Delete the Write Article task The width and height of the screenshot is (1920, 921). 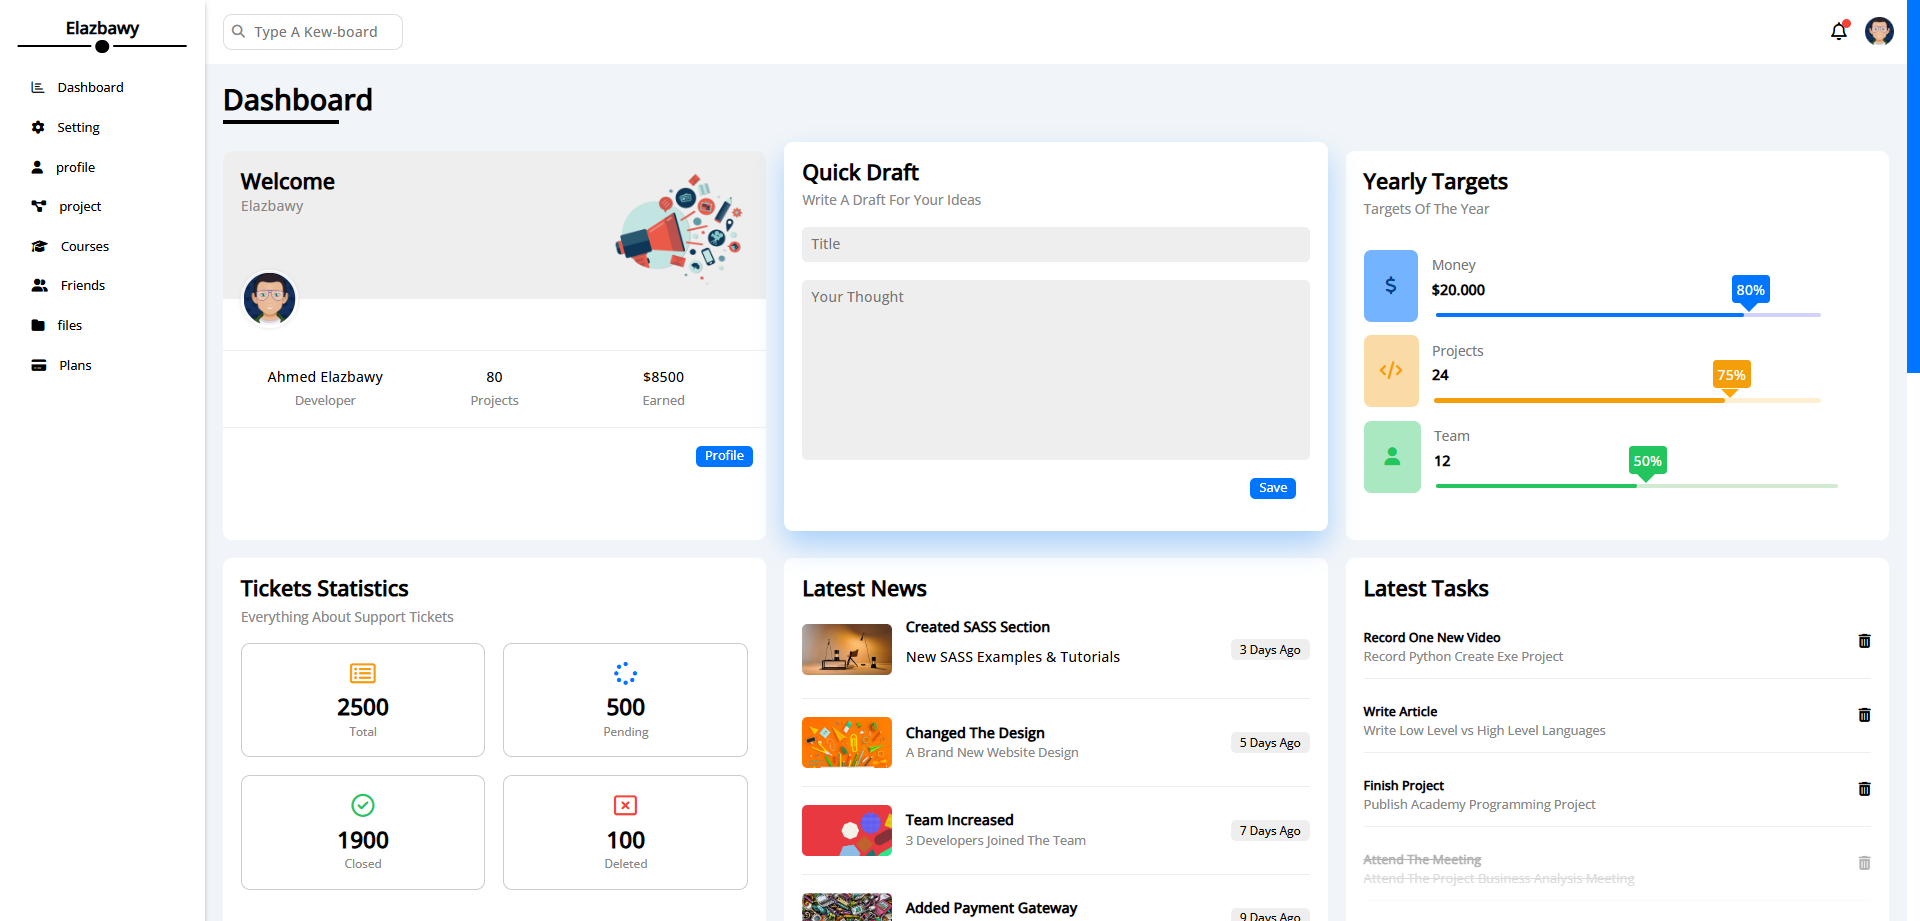coord(1864,715)
